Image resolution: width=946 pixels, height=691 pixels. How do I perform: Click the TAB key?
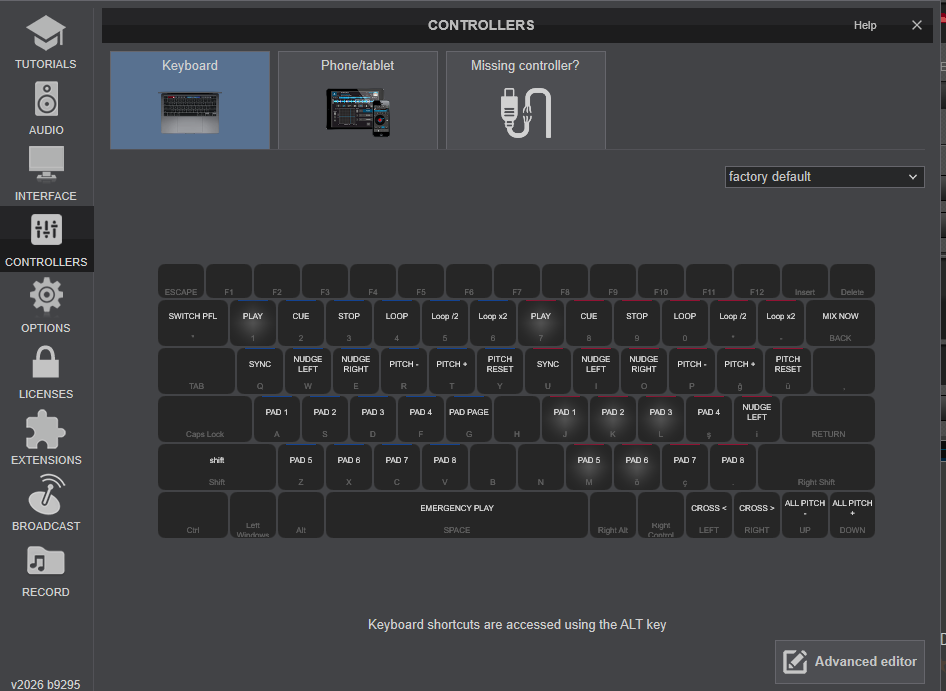tap(197, 371)
